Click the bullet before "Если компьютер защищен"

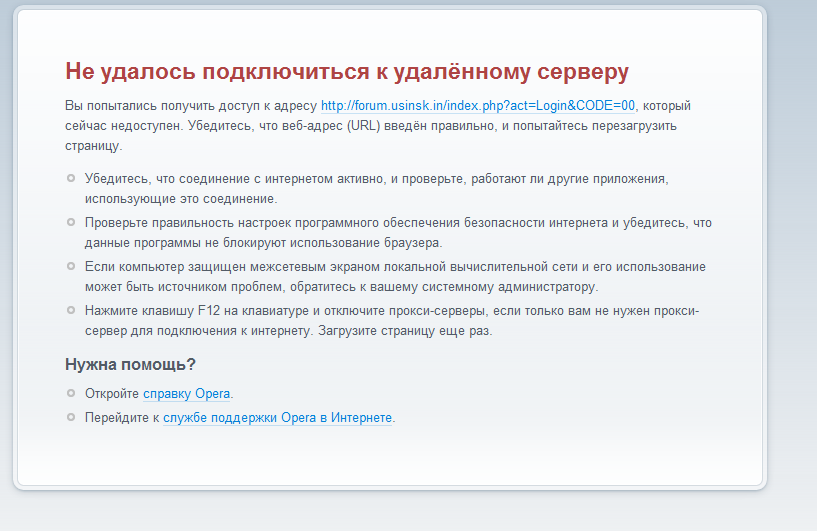[71, 267]
